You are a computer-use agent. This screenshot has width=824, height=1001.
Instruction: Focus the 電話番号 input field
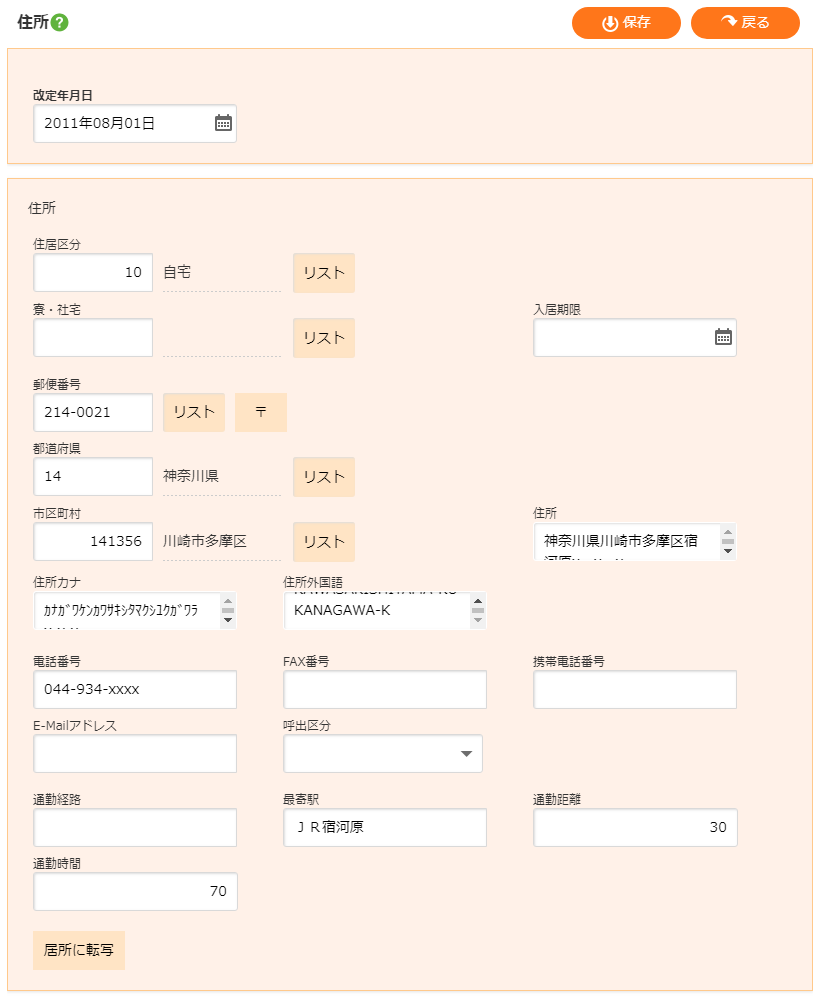coord(135,690)
